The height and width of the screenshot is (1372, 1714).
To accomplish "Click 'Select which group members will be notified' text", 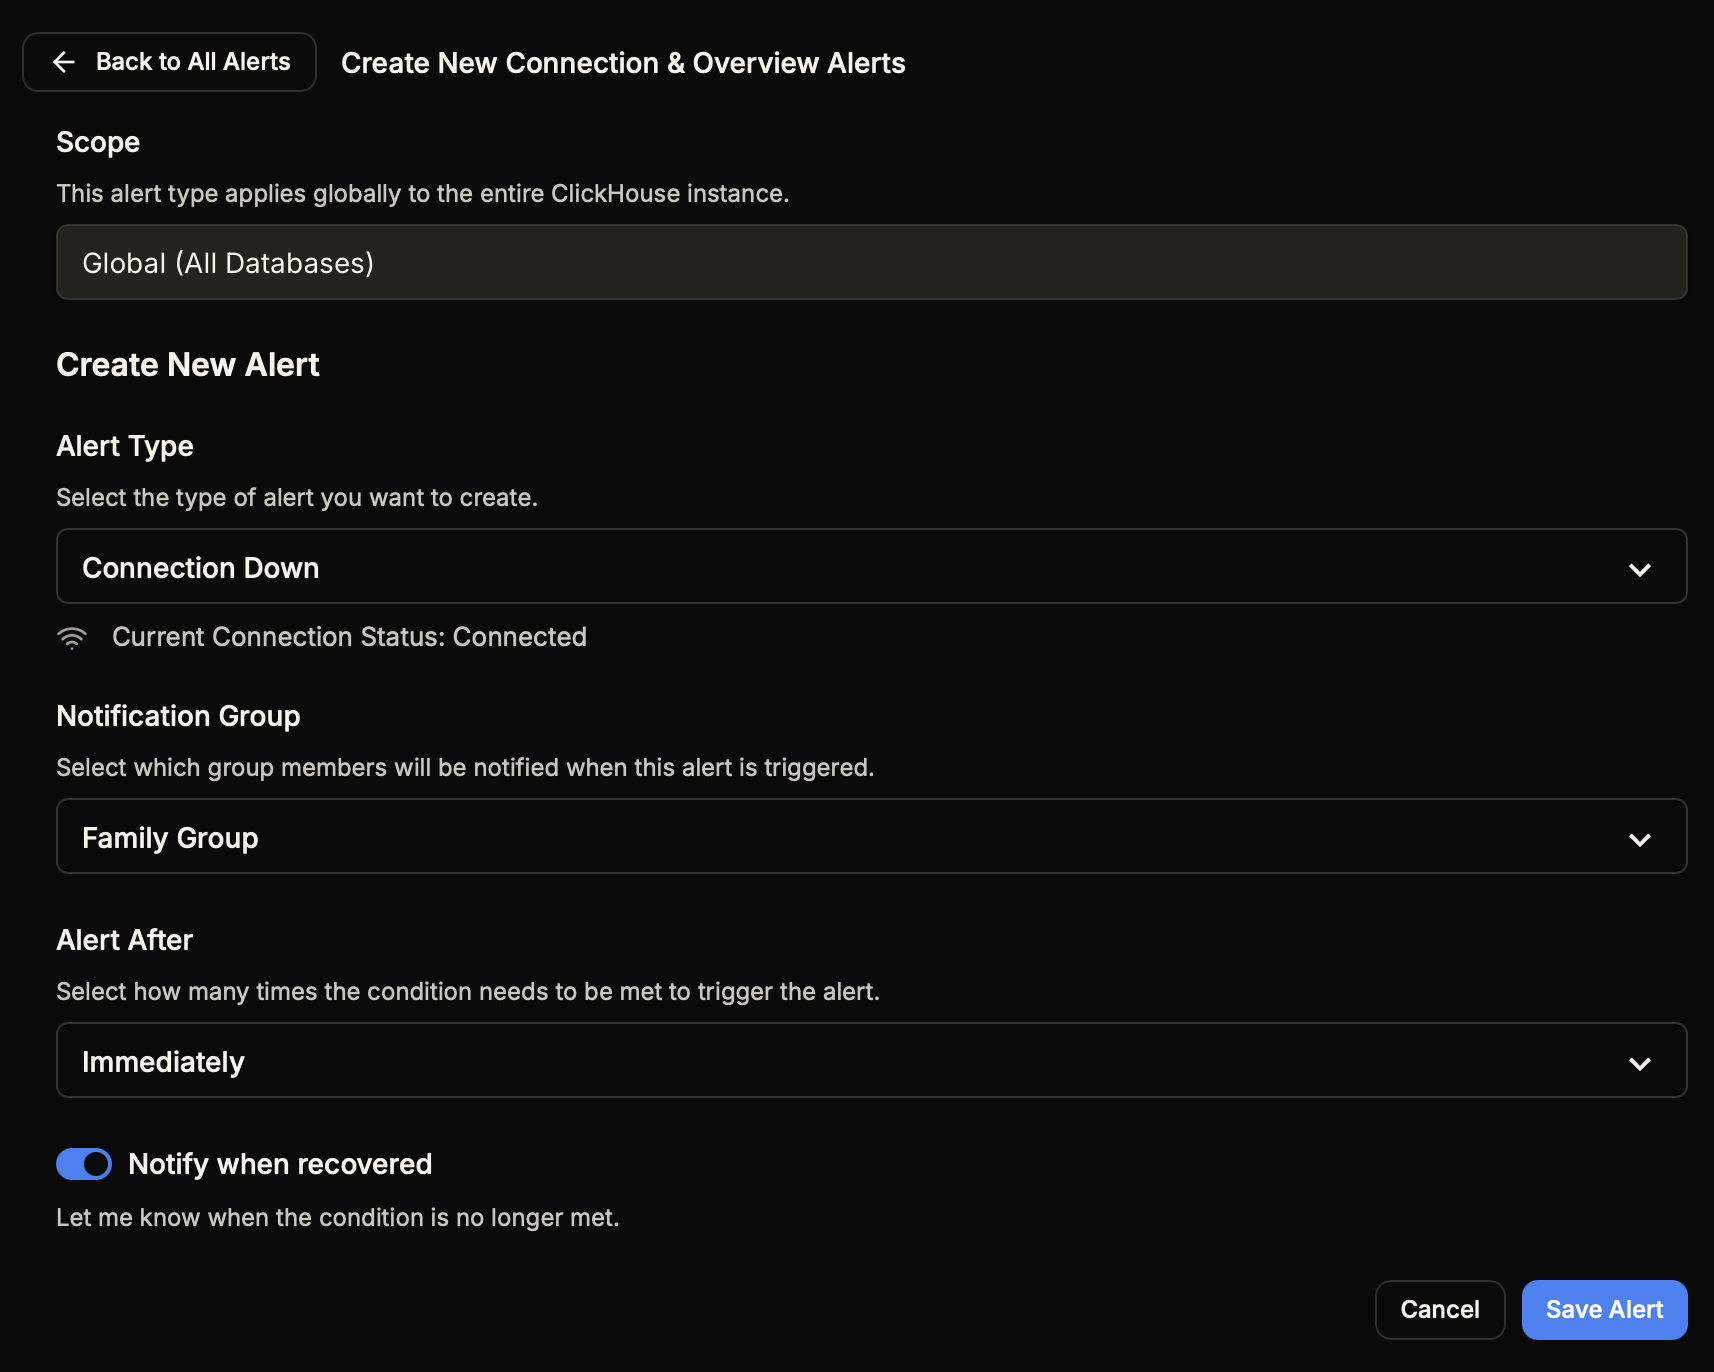I will point(465,768).
